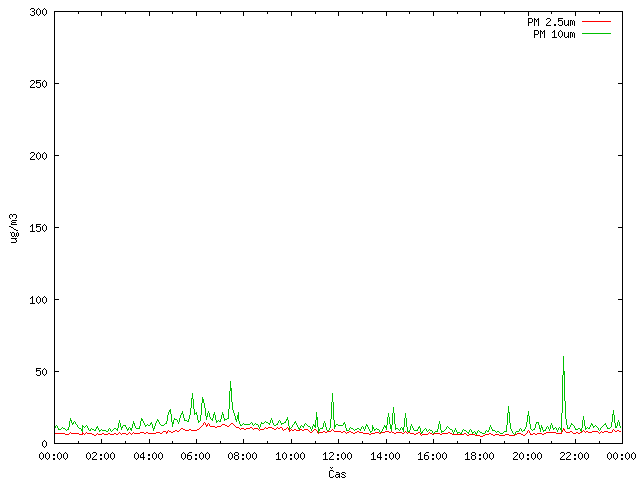Click the 04:00 x-axis label
Image resolution: width=640 pixels, height=480 pixels.
tap(148, 456)
